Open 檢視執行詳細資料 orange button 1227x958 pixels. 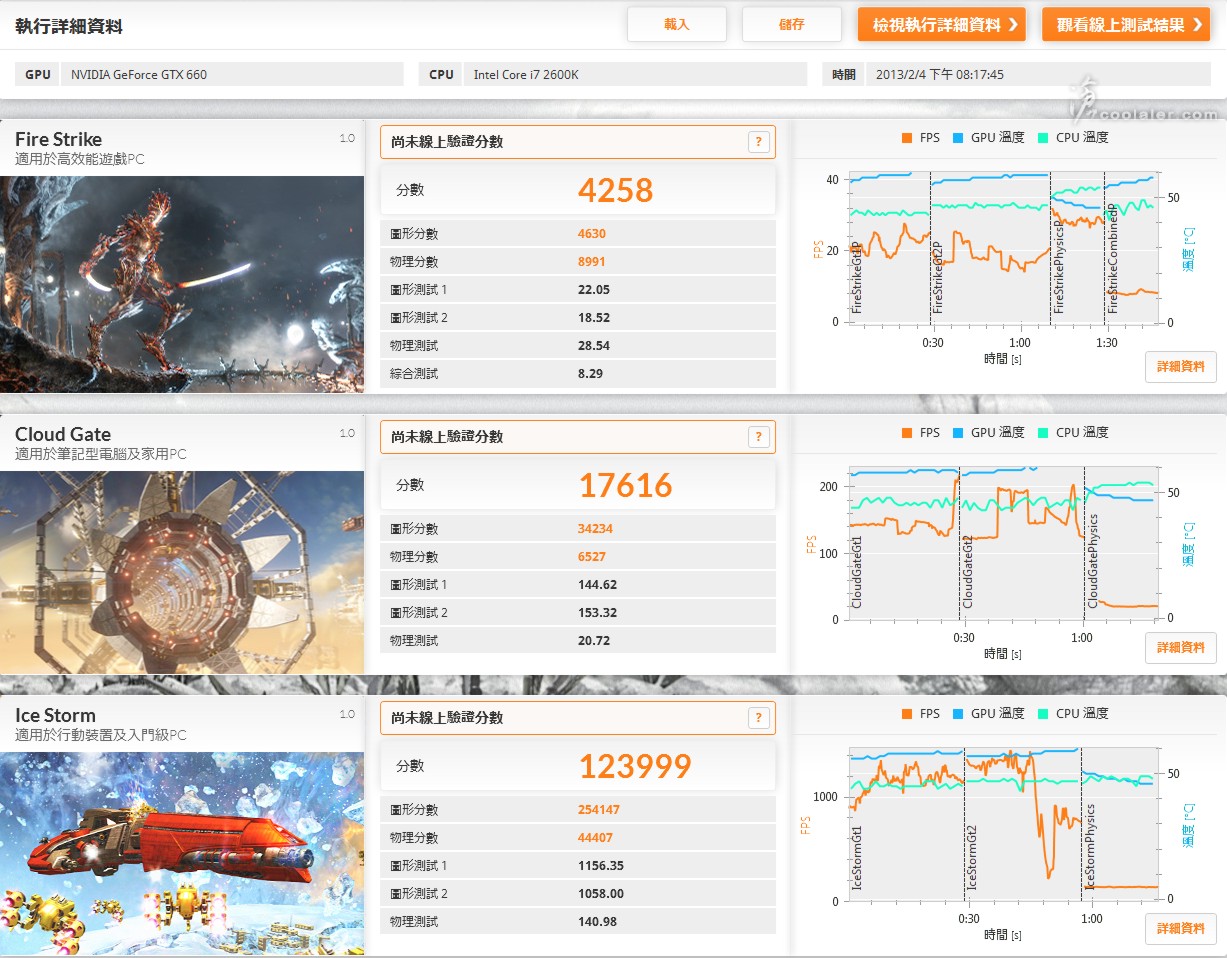942,25
